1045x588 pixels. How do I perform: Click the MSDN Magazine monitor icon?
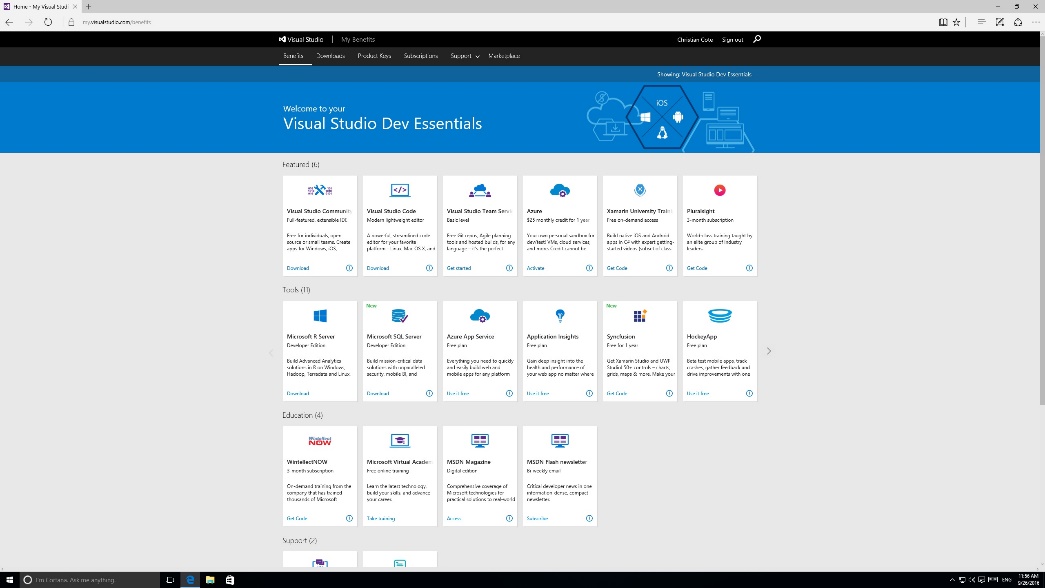[480, 441]
